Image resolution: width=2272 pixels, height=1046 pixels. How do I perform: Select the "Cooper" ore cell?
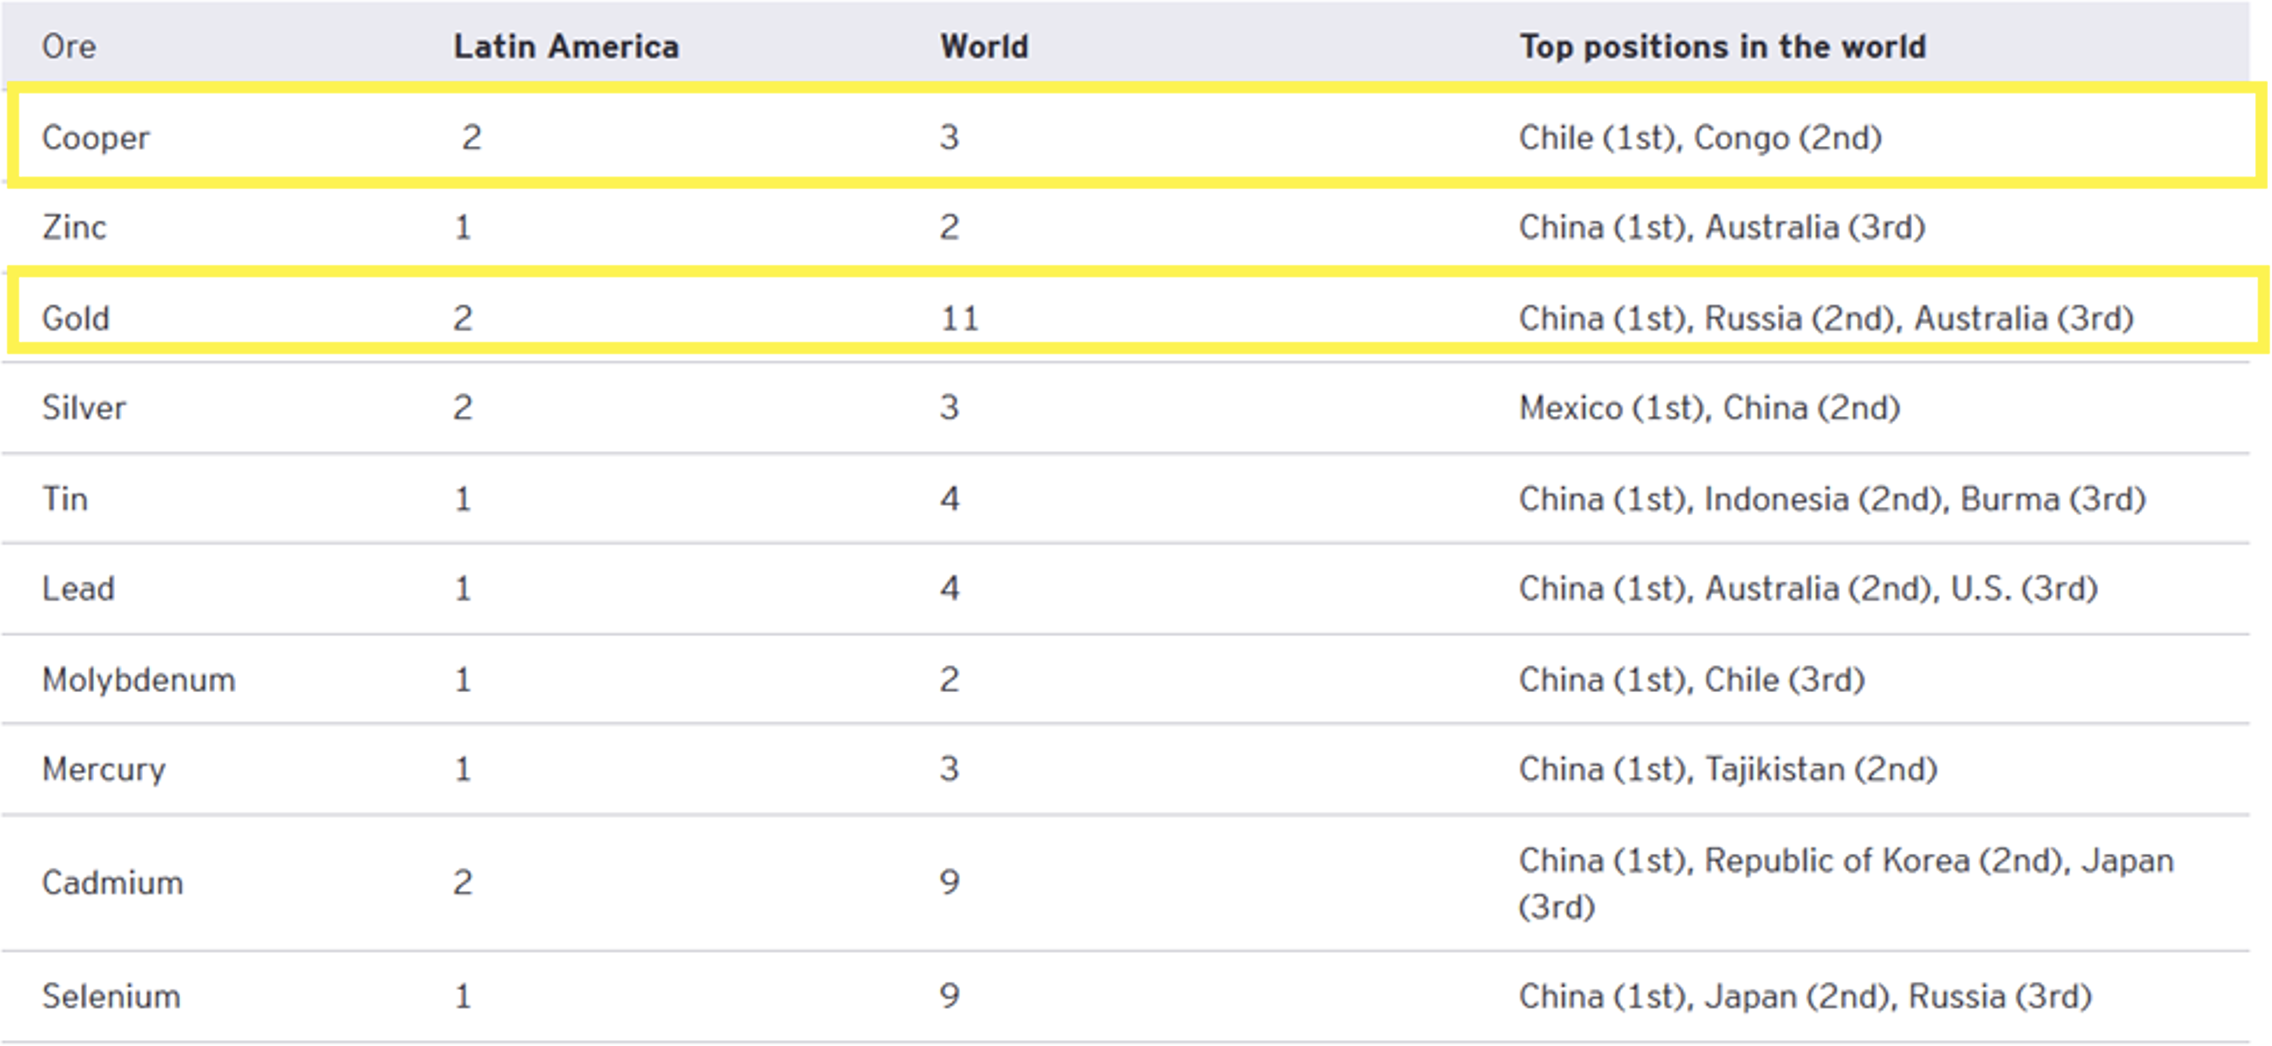pyautogui.click(x=96, y=137)
